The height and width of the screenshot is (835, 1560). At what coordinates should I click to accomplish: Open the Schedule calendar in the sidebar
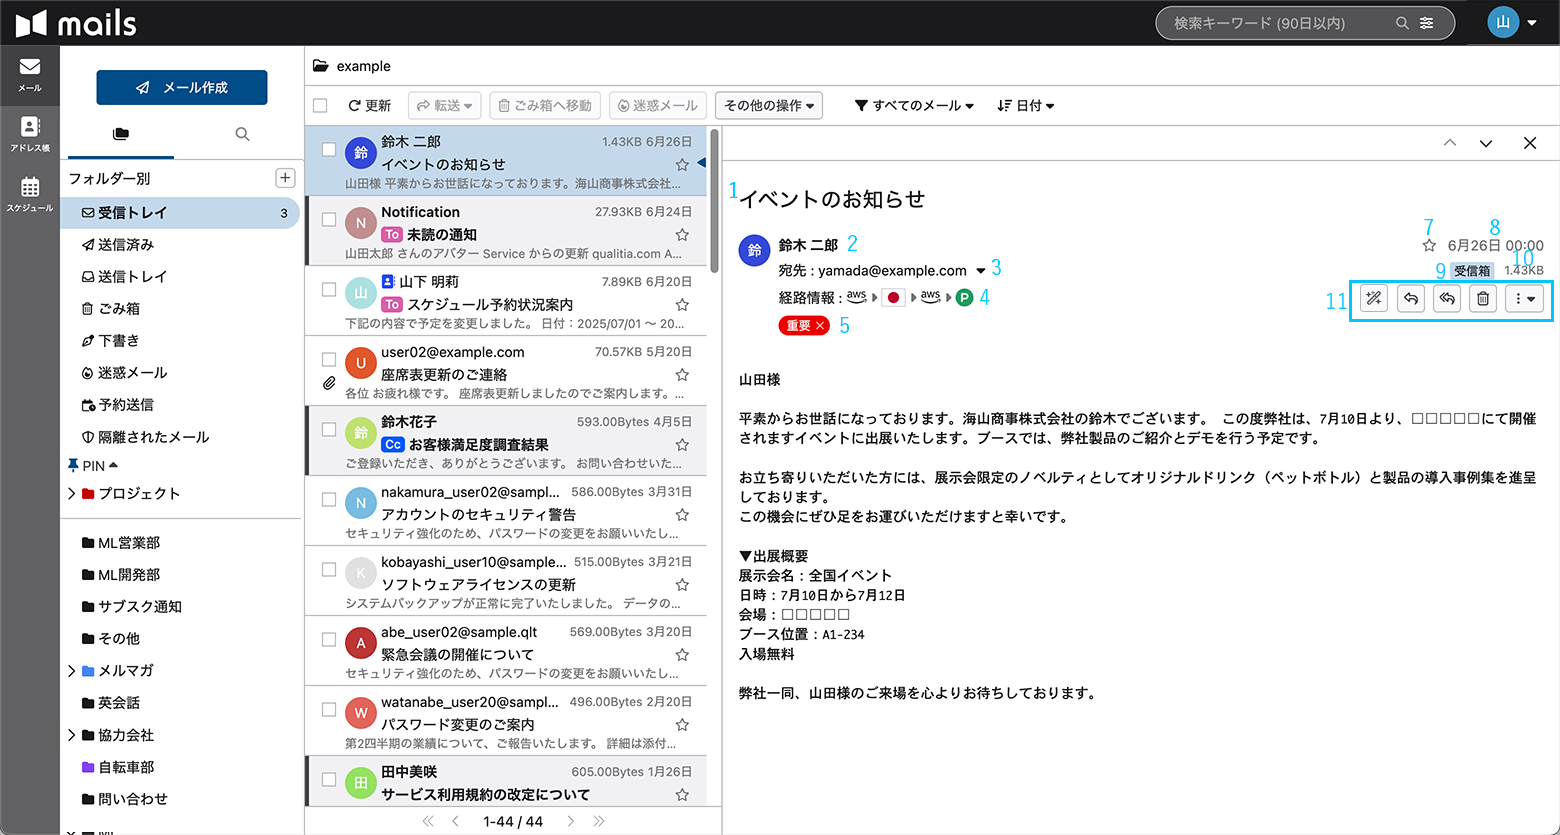(30, 192)
